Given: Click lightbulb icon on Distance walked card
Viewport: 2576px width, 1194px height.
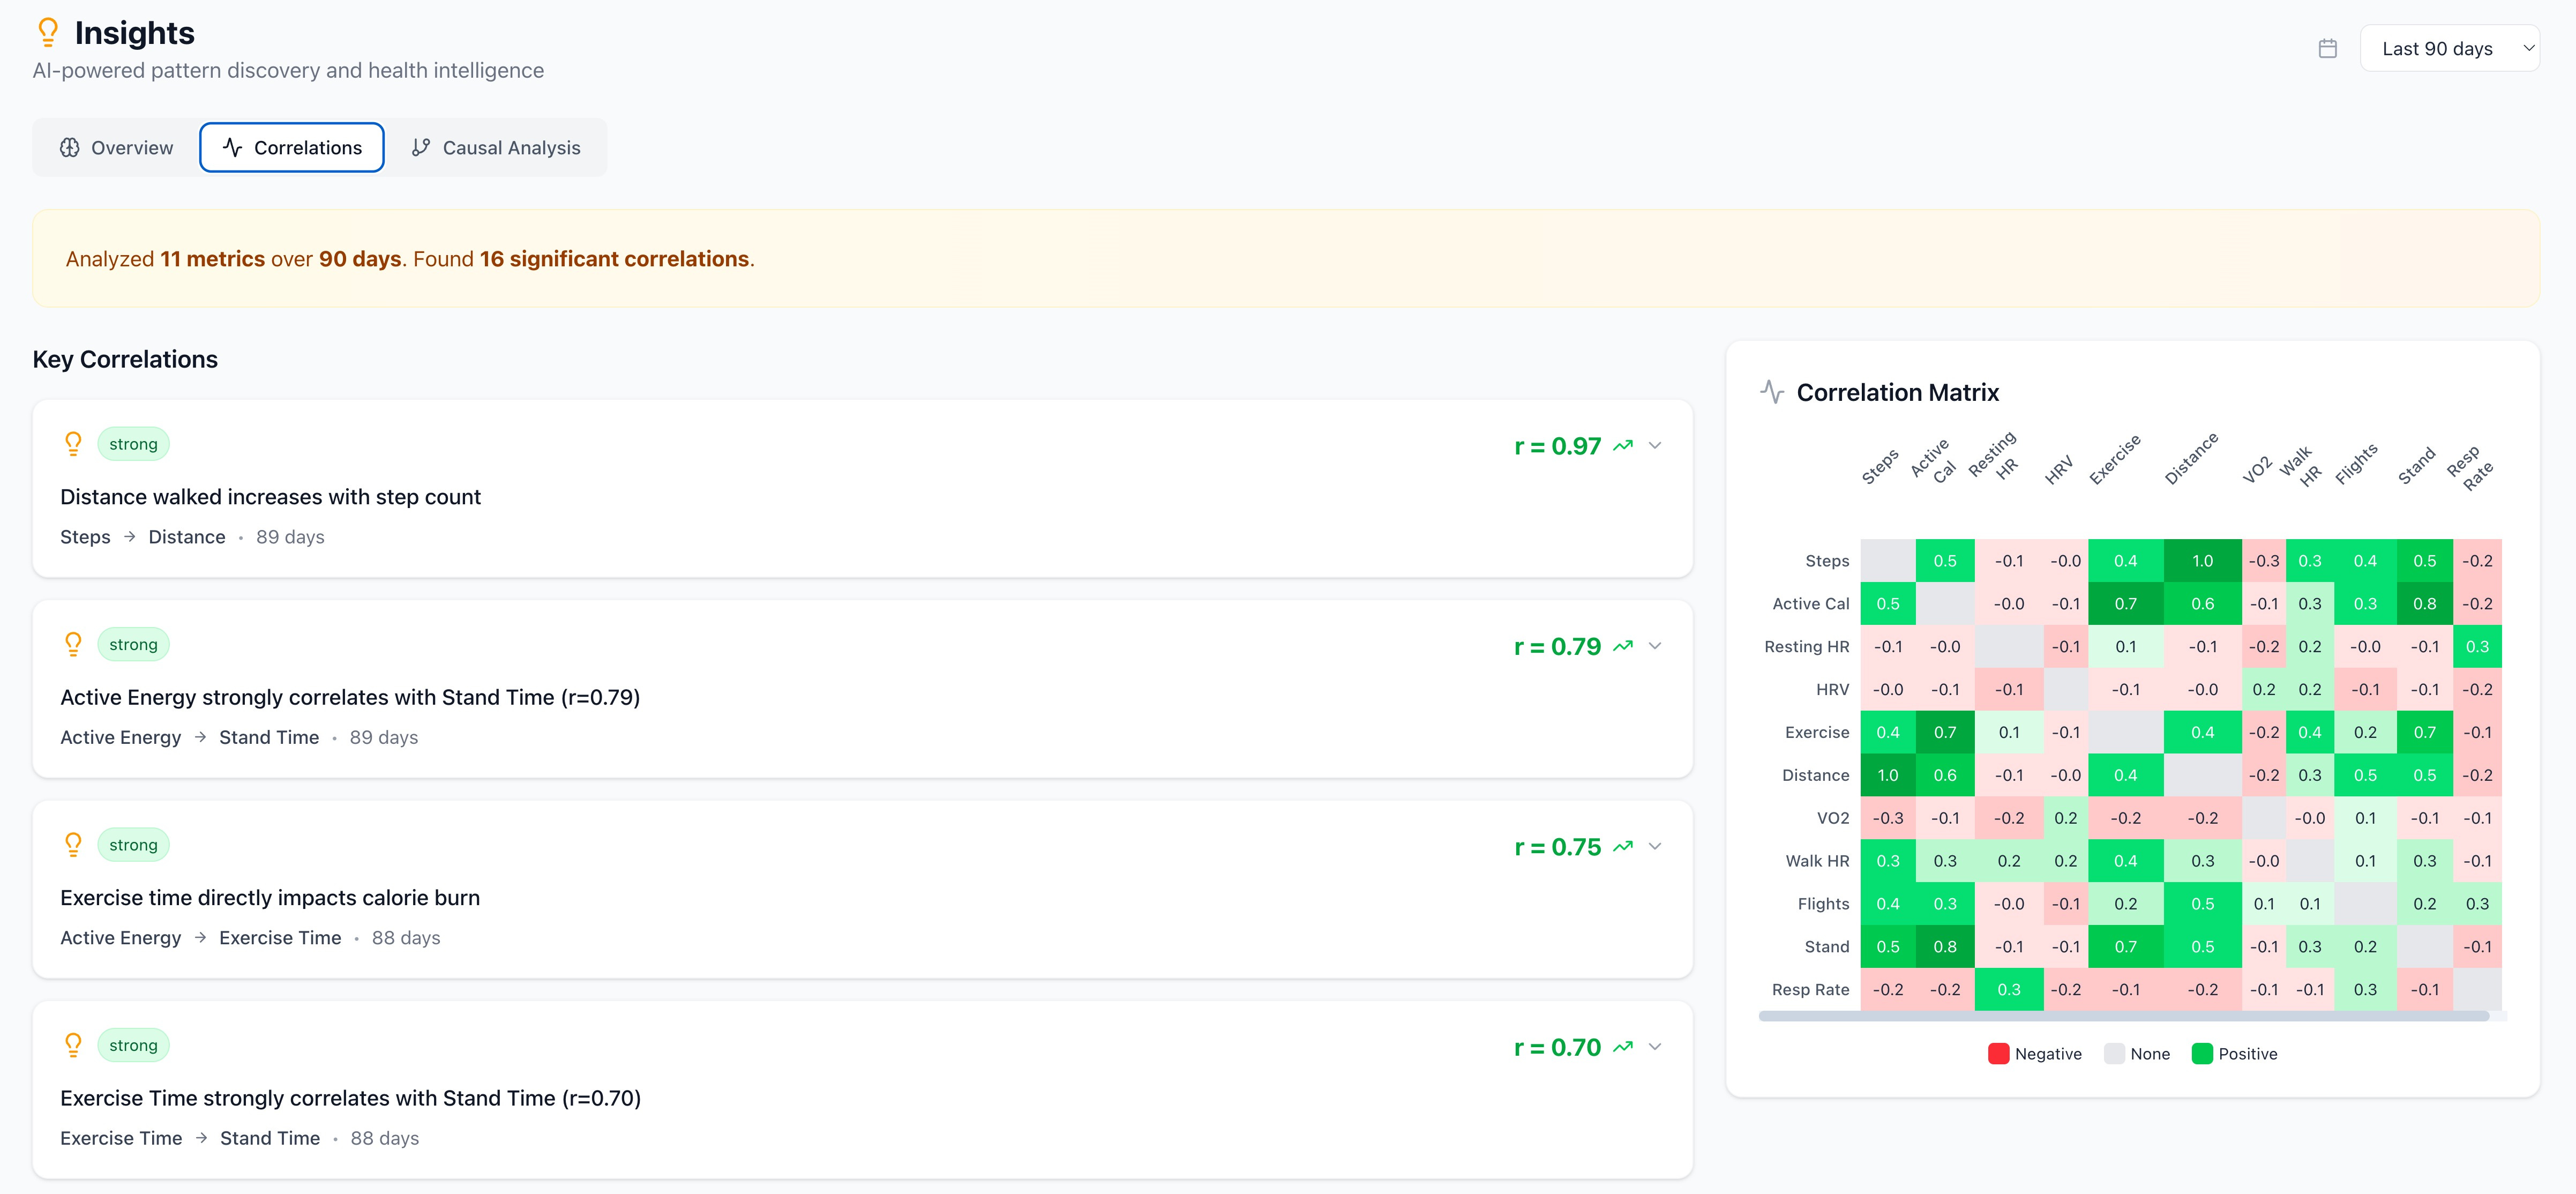Looking at the screenshot, I should [x=73, y=444].
